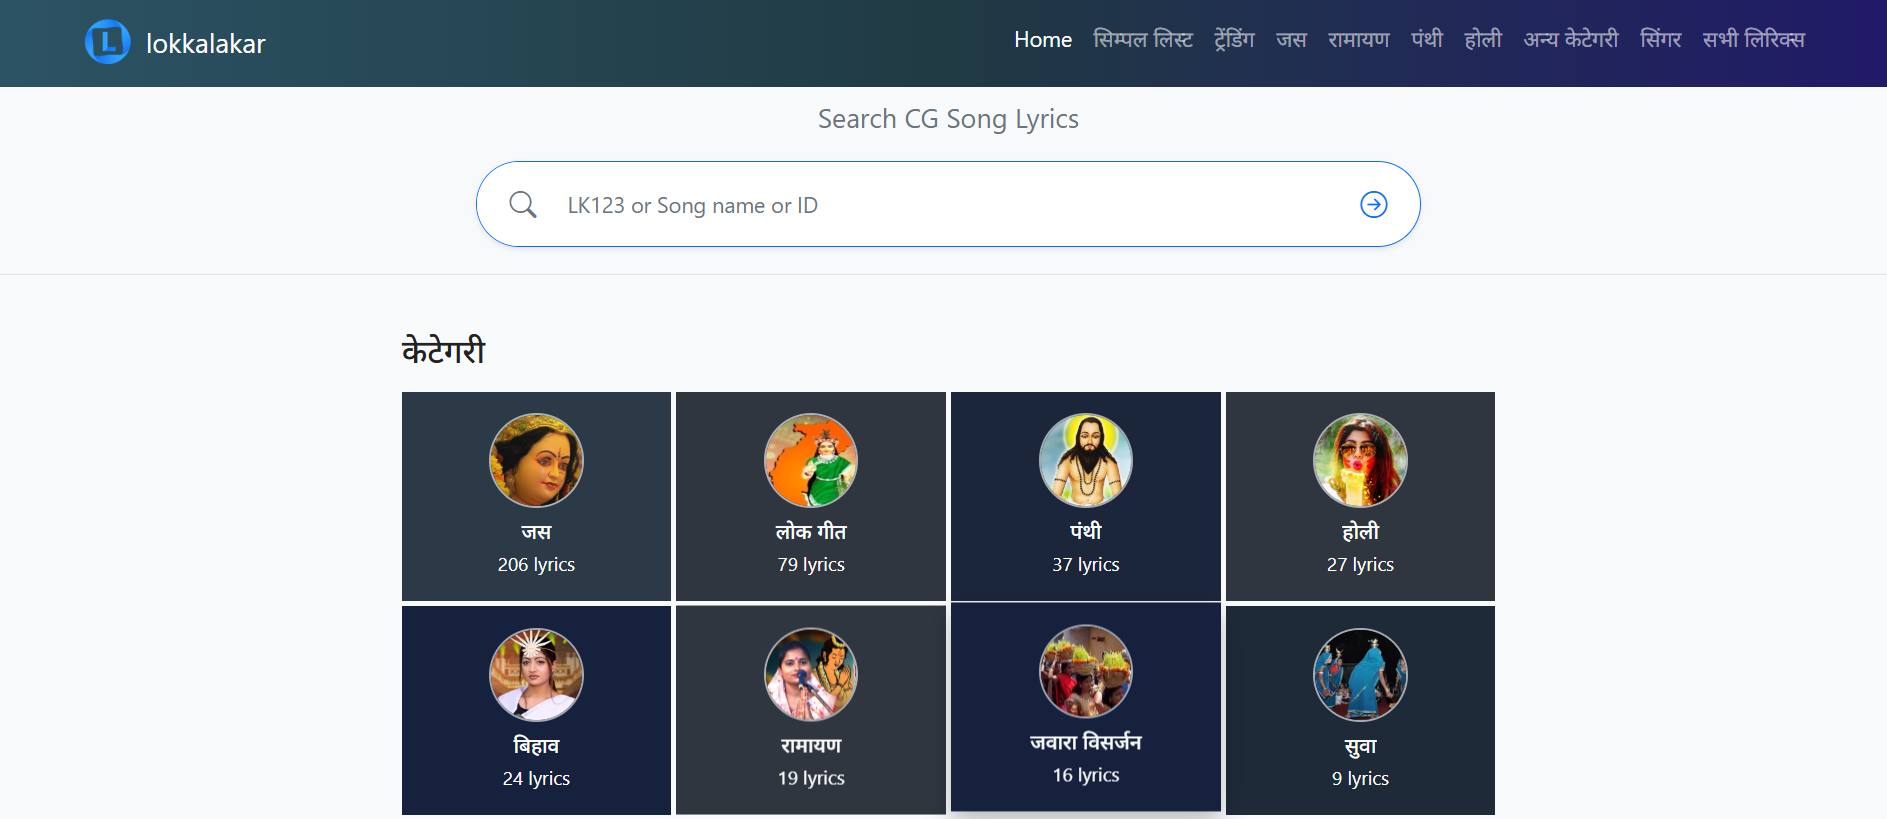The width and height of the screenshot is (1887, 819).
Task: Expand अन्य केटेगरी menu in navbar
Action: 1570,40
